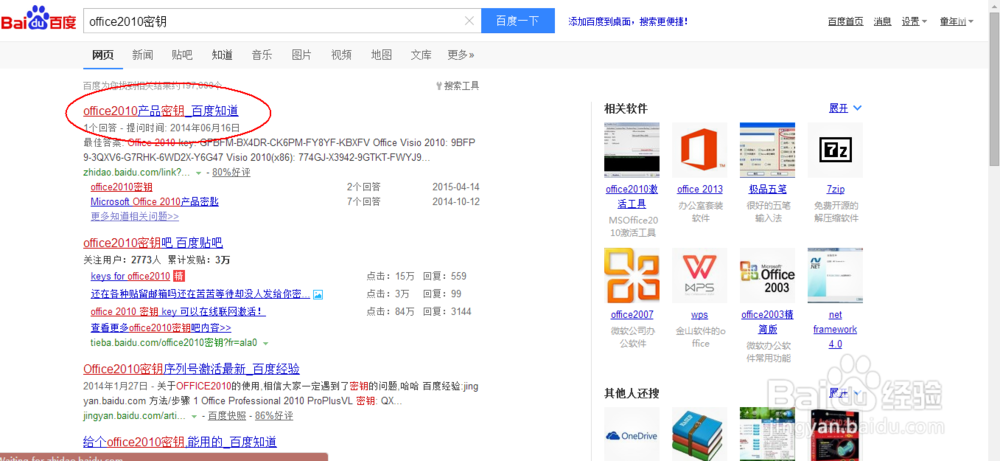1000x461 pixels.
Task: Click the office2010激活工具 text link
Action: [x=631, y=196]
